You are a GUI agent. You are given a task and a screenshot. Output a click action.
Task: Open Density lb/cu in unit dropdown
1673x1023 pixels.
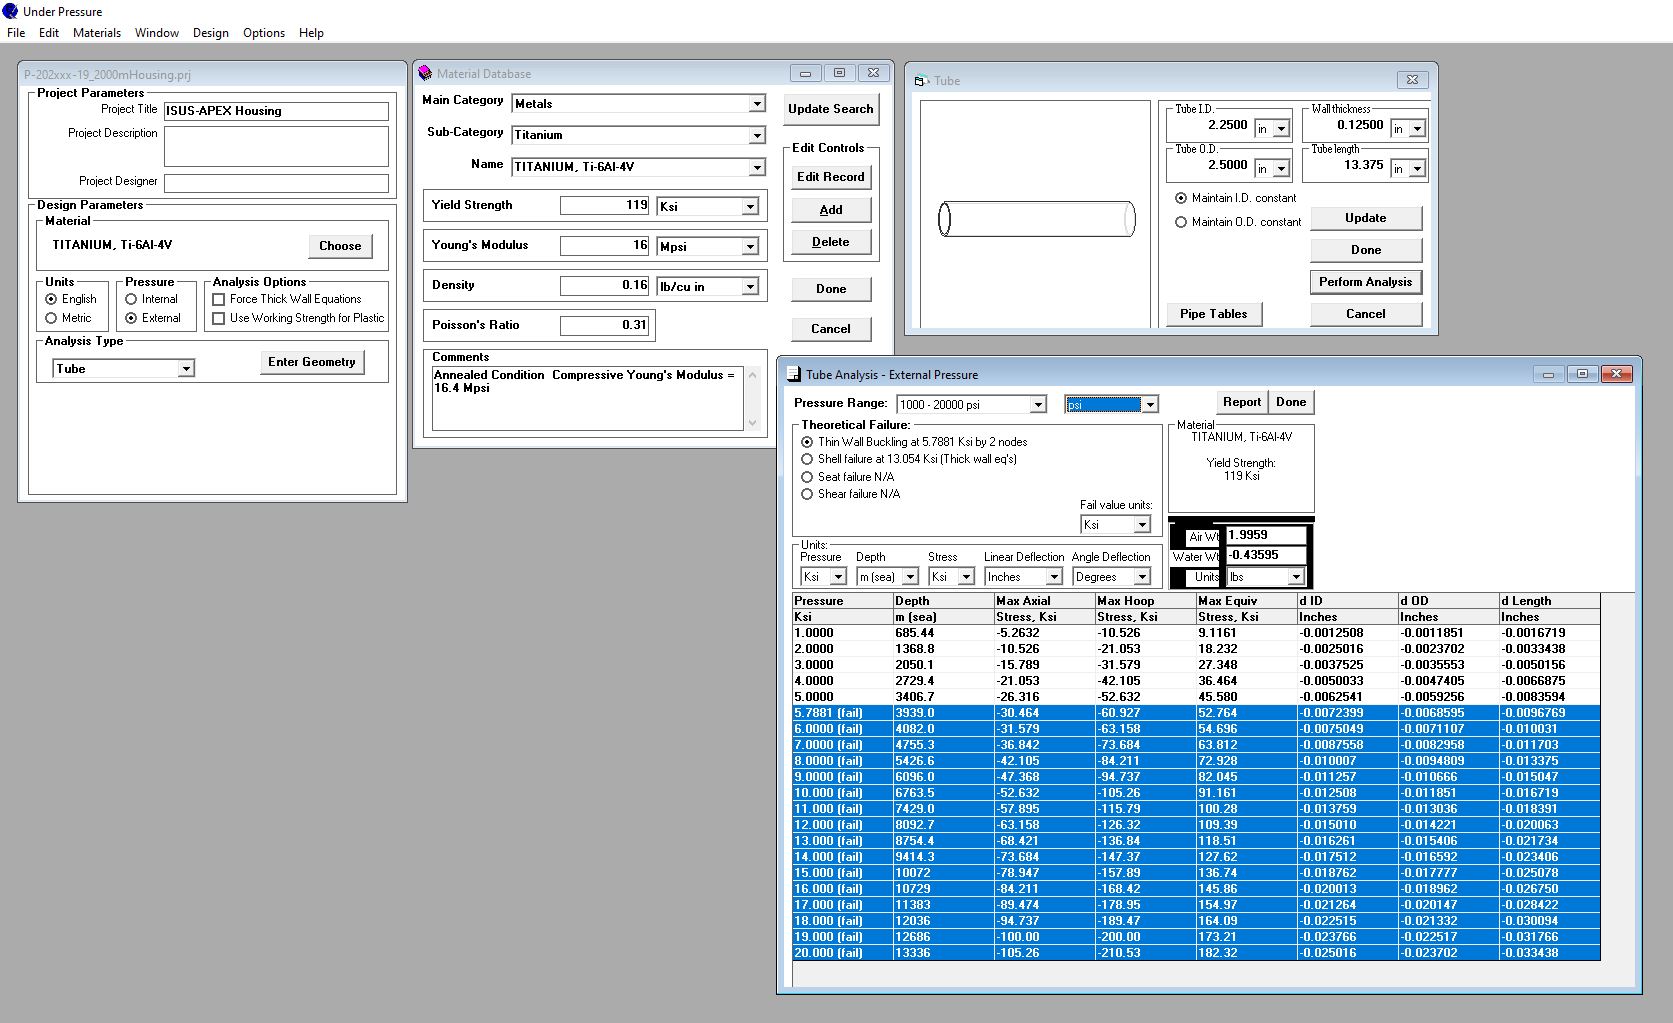click(750, 286)
